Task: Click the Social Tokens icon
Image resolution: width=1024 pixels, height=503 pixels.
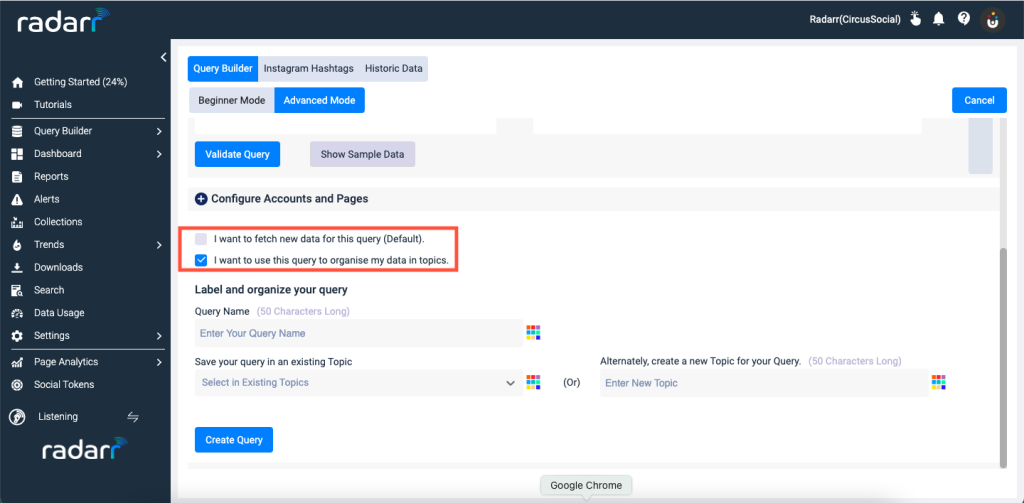Action: (x=18, y=385)
